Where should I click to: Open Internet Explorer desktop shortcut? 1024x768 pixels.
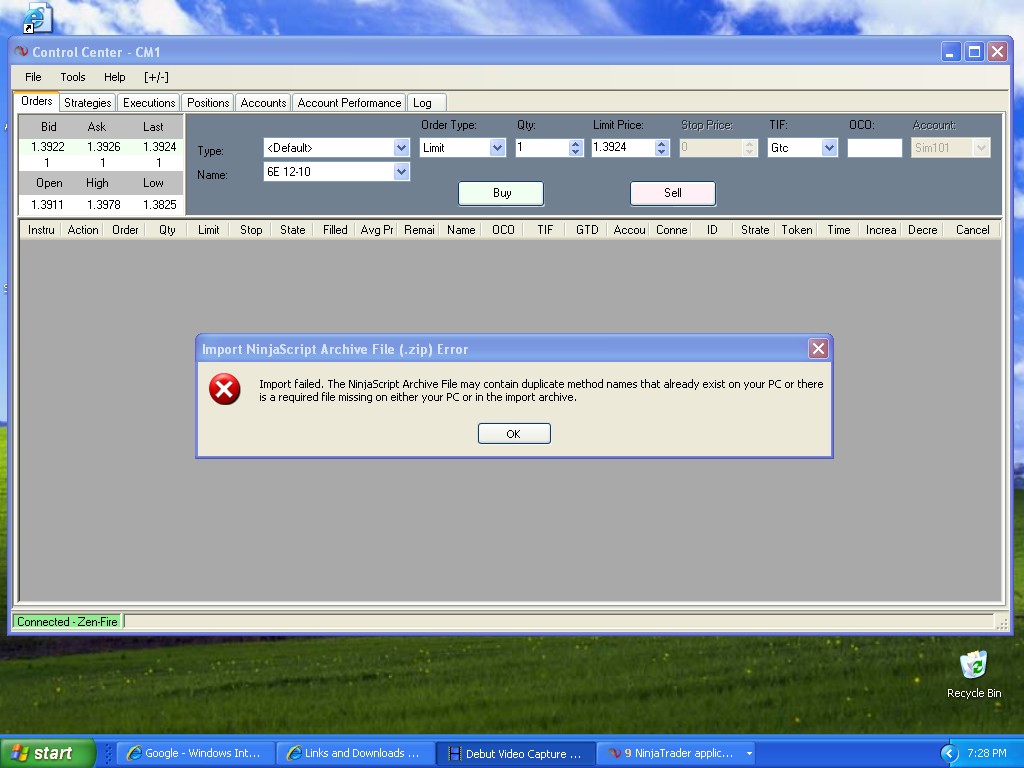pyautogui.click(x=36, y=18)
